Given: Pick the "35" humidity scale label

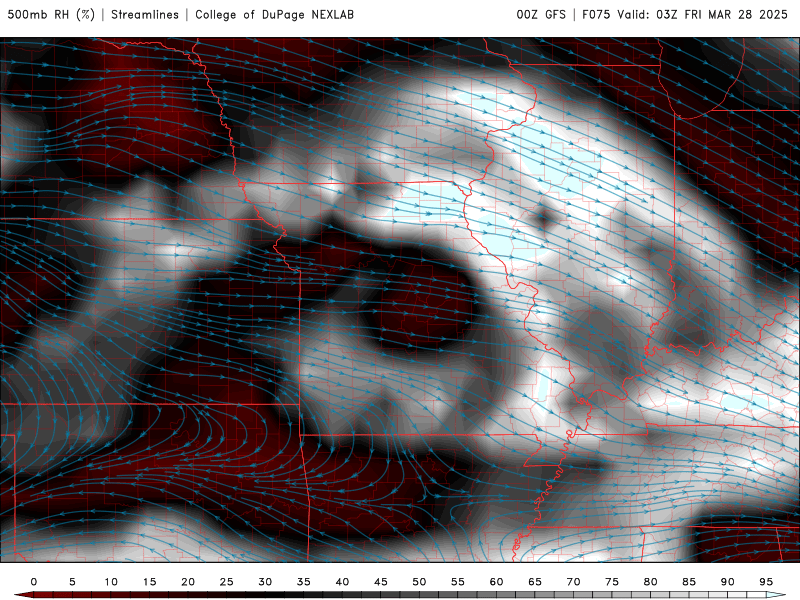Looking at the screenshot, I should pyautogui.click(x=304, y=582).
